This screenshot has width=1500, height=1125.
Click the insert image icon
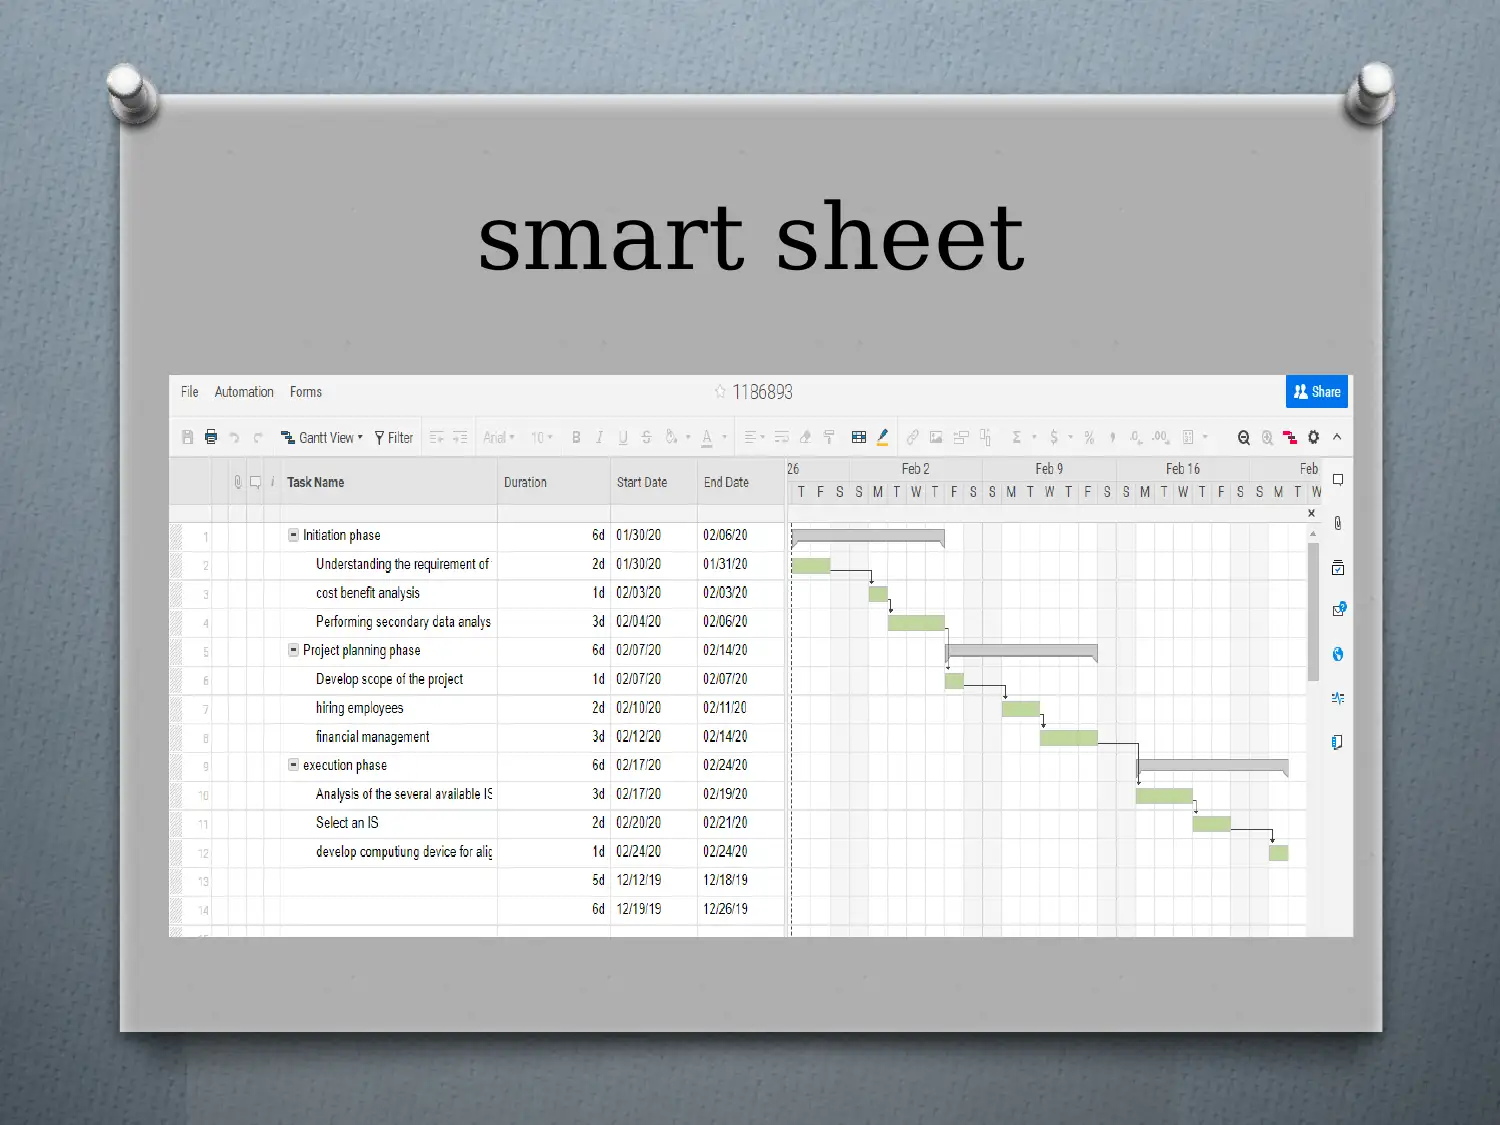(x=936, y=437)
